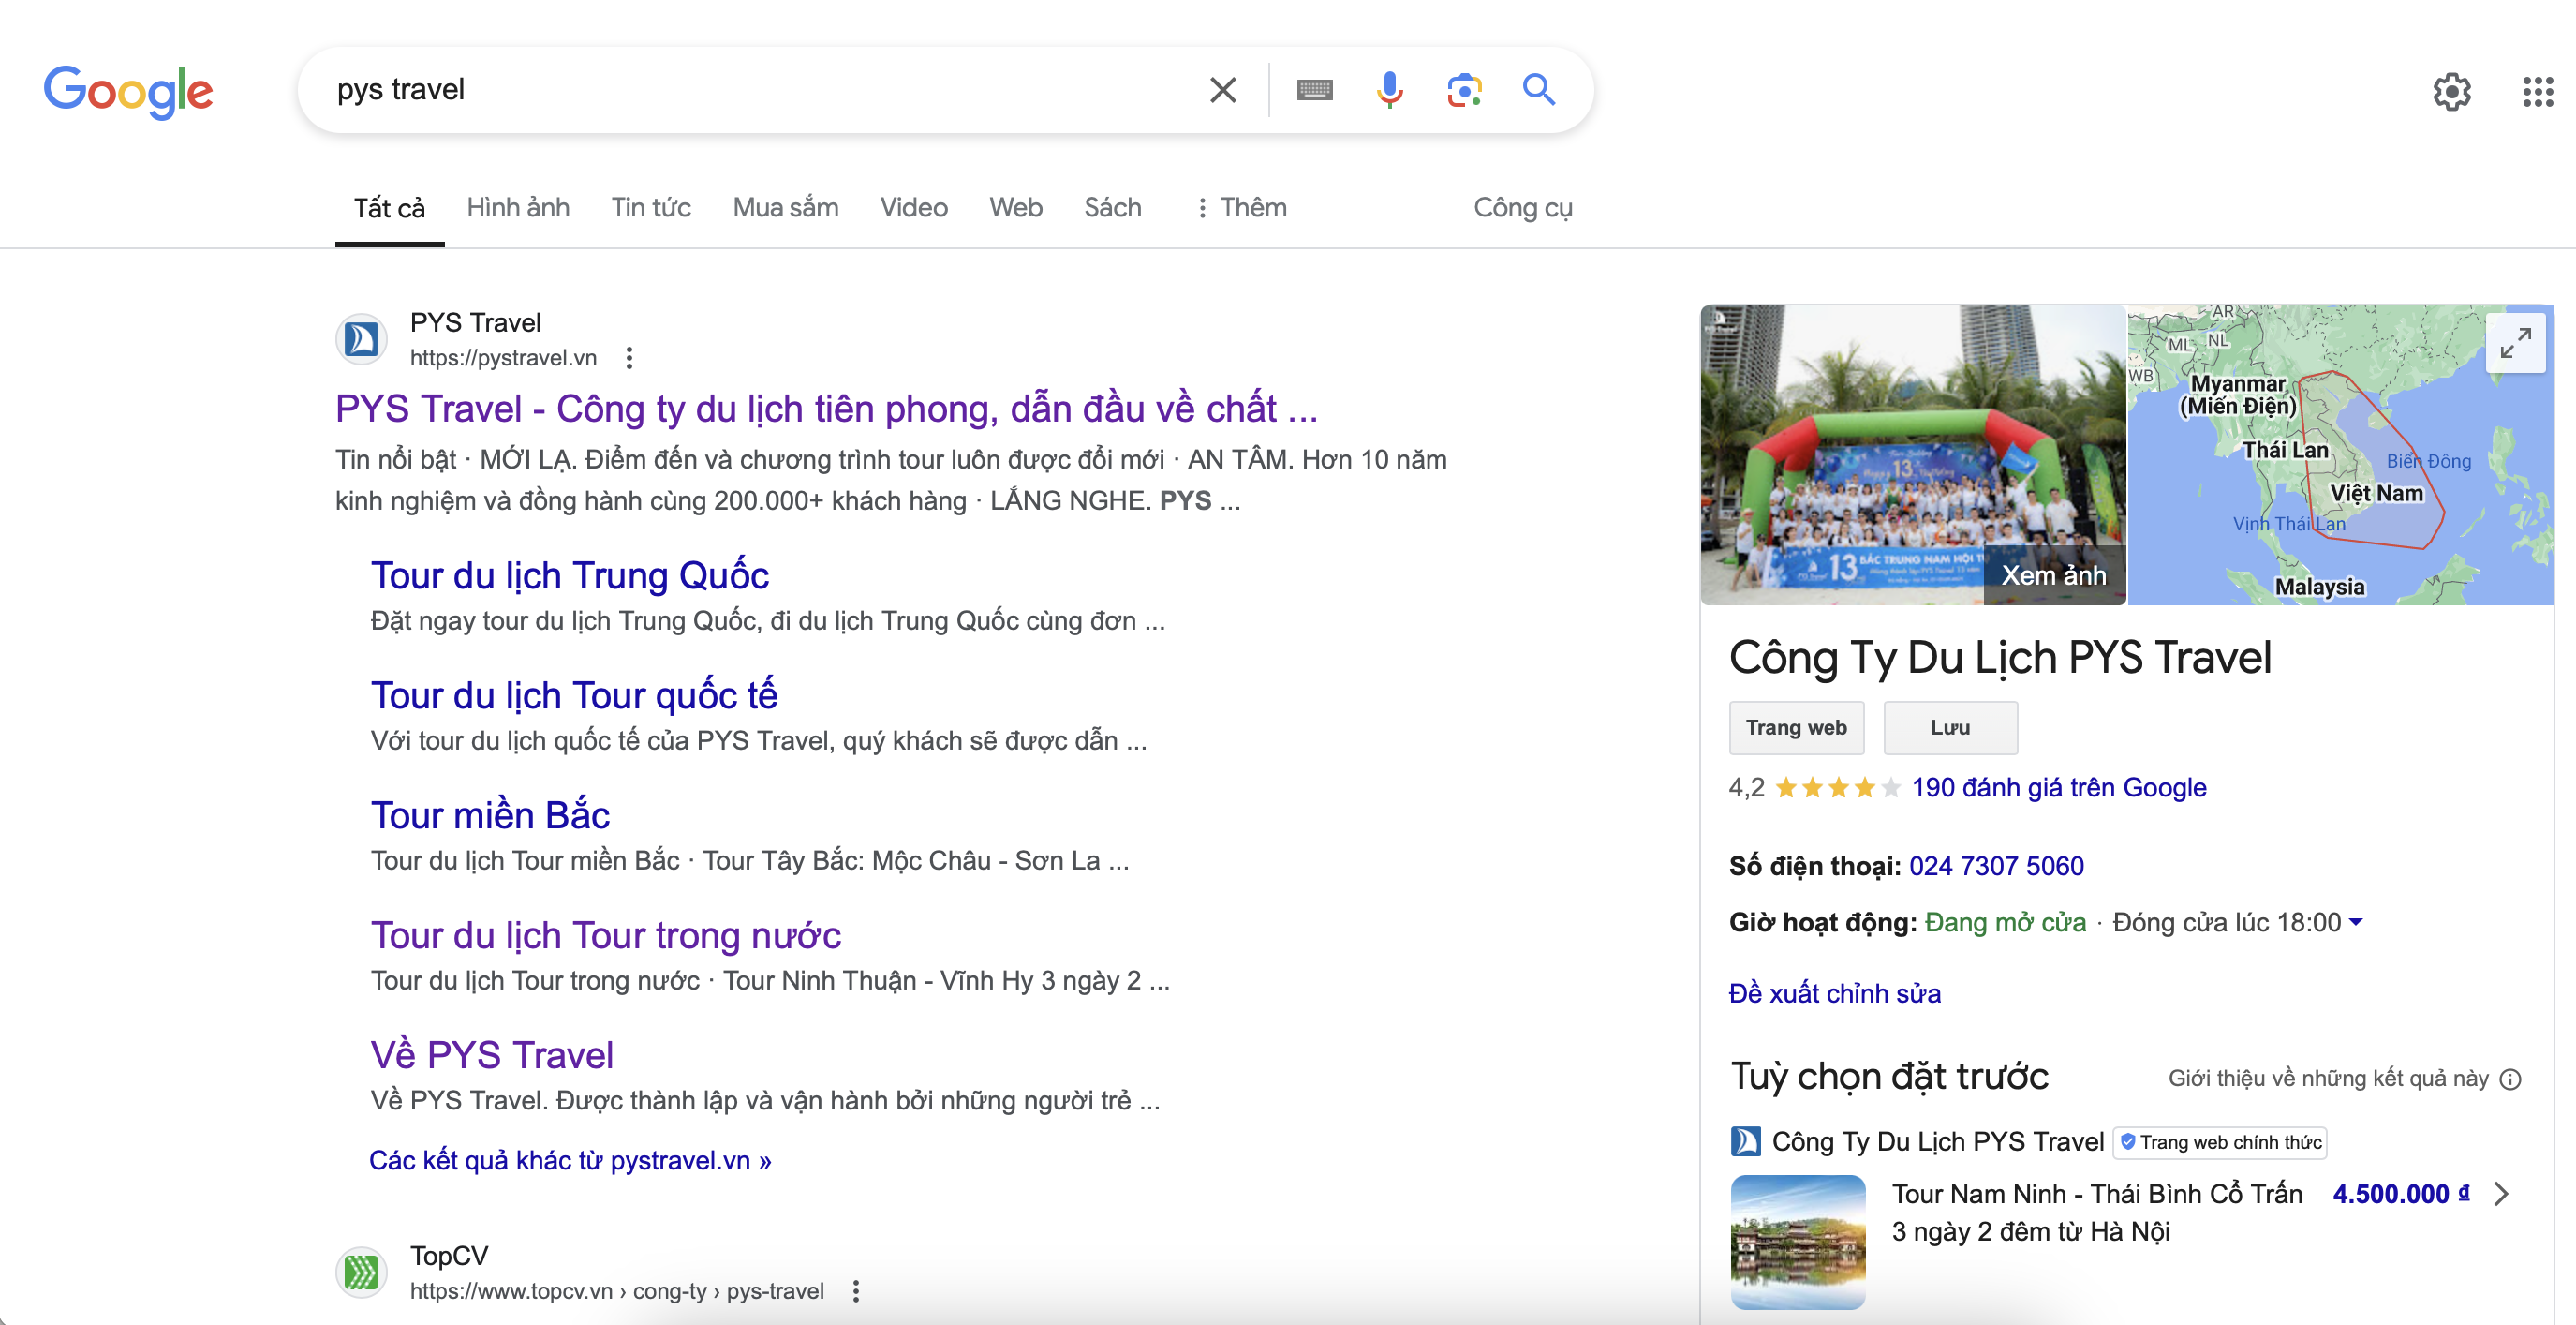Click the https://pystravel.vn URL text
2576x1325 pixels.
pyautogui.click(x=503, y=358)
